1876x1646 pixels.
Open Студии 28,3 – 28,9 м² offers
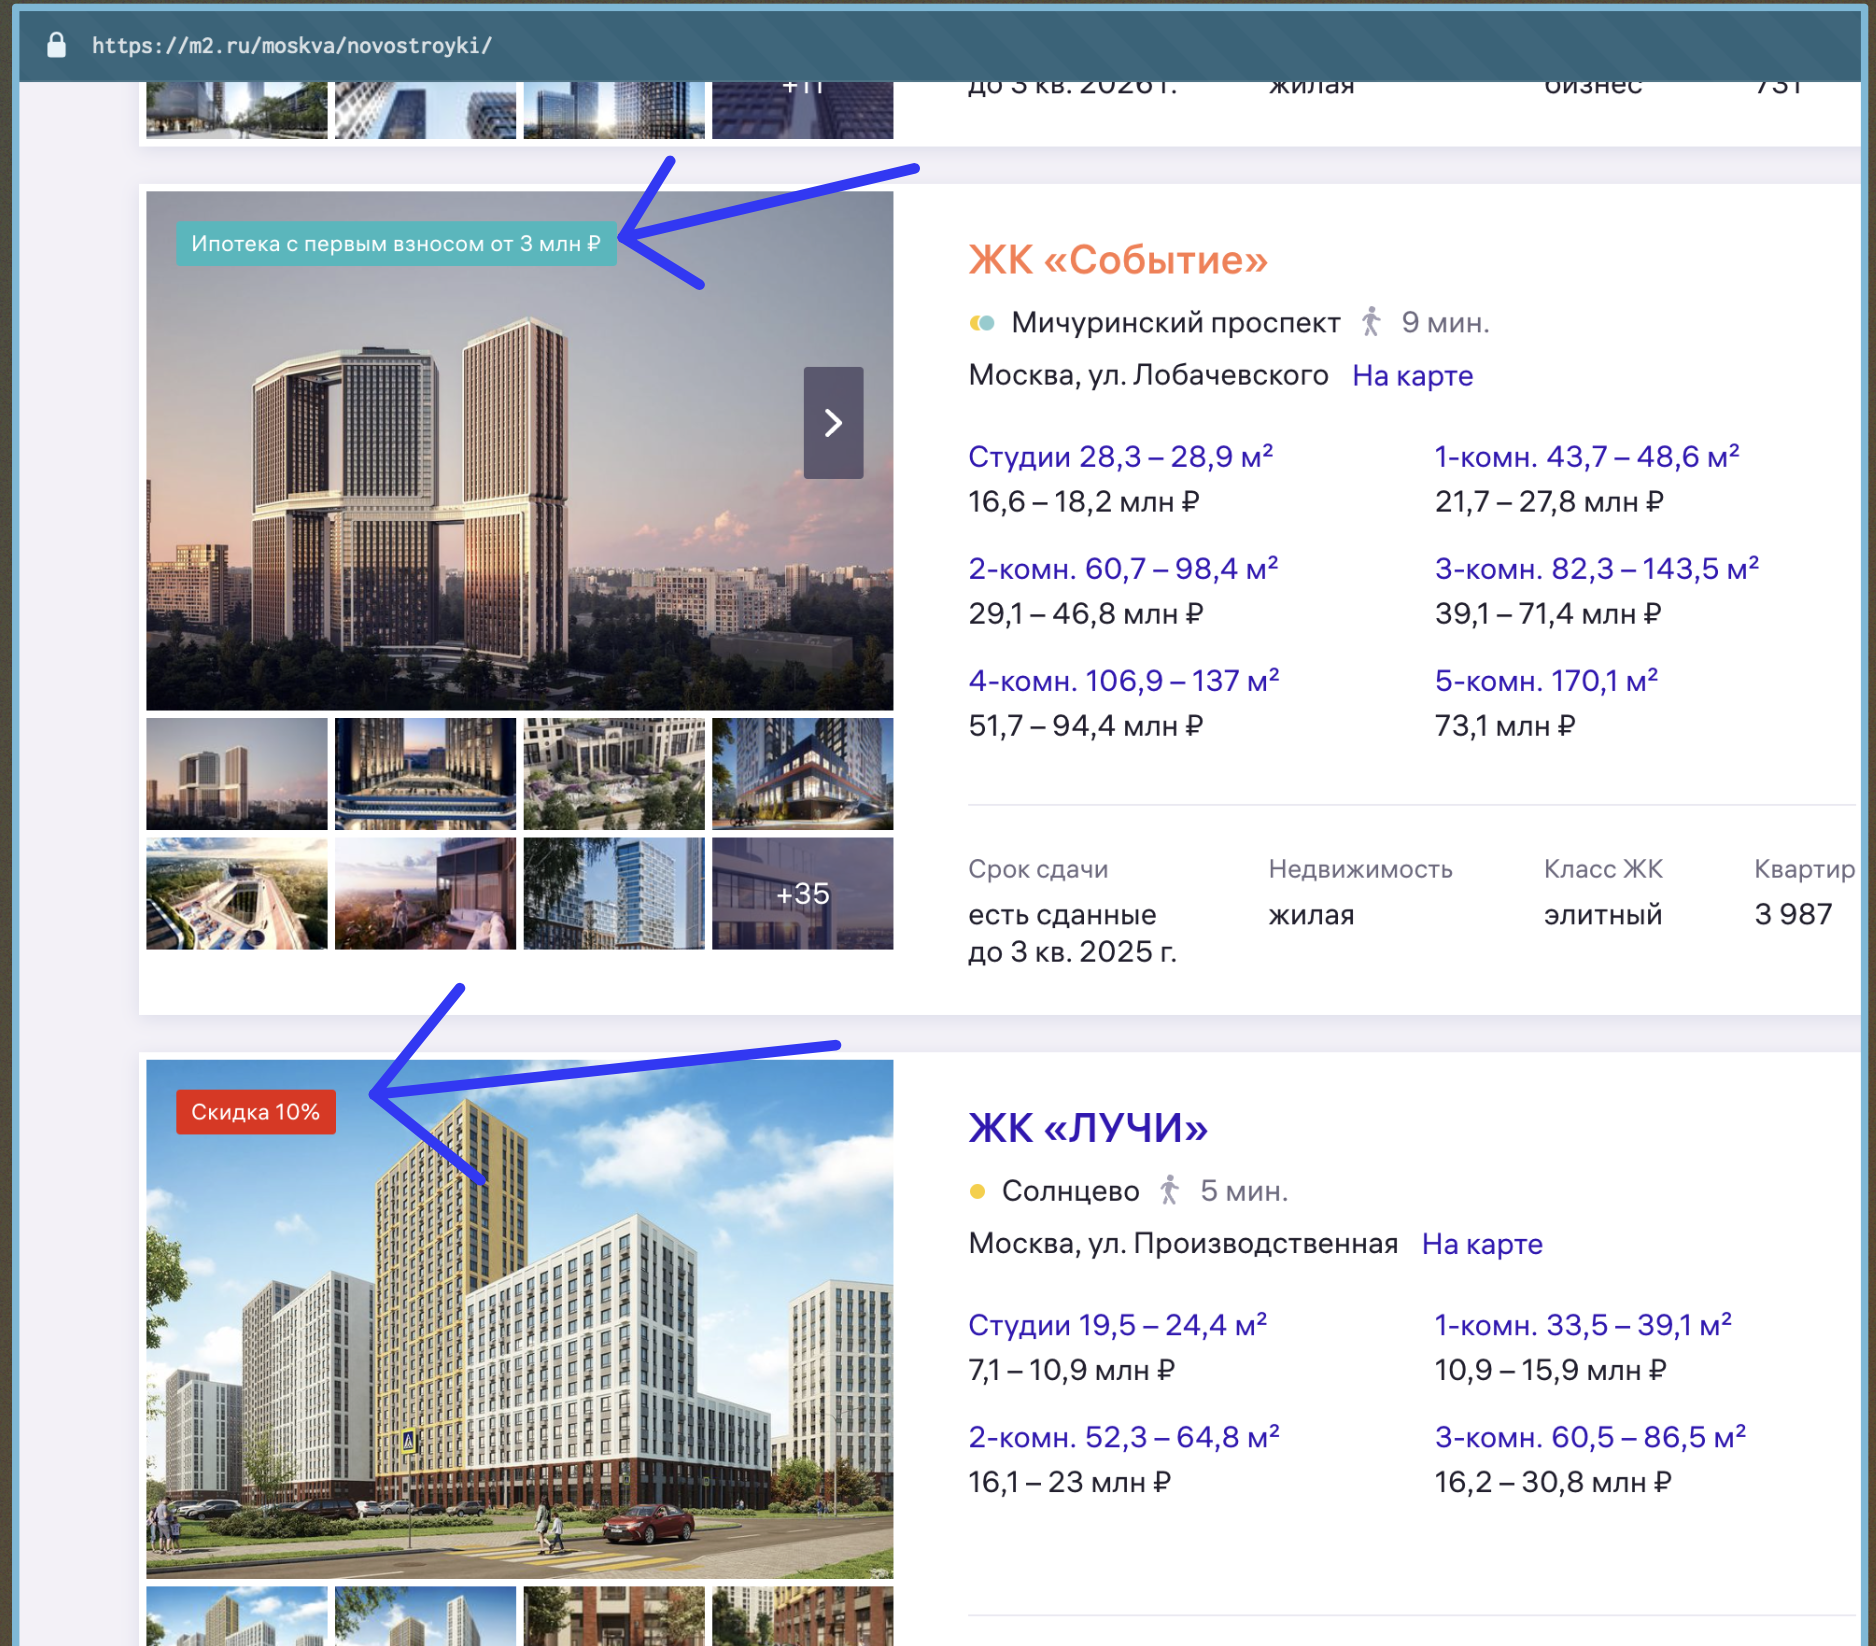(x=1120, y=457)
